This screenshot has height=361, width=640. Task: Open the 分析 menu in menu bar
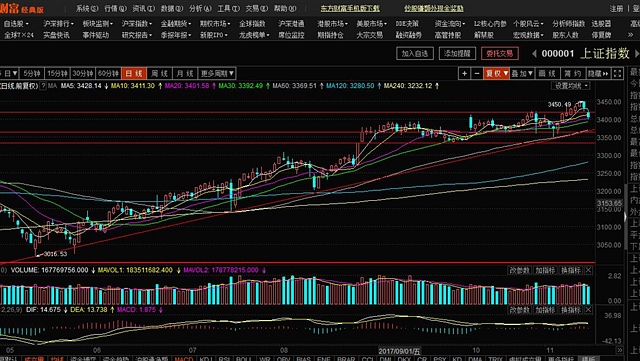pos(200,8)
